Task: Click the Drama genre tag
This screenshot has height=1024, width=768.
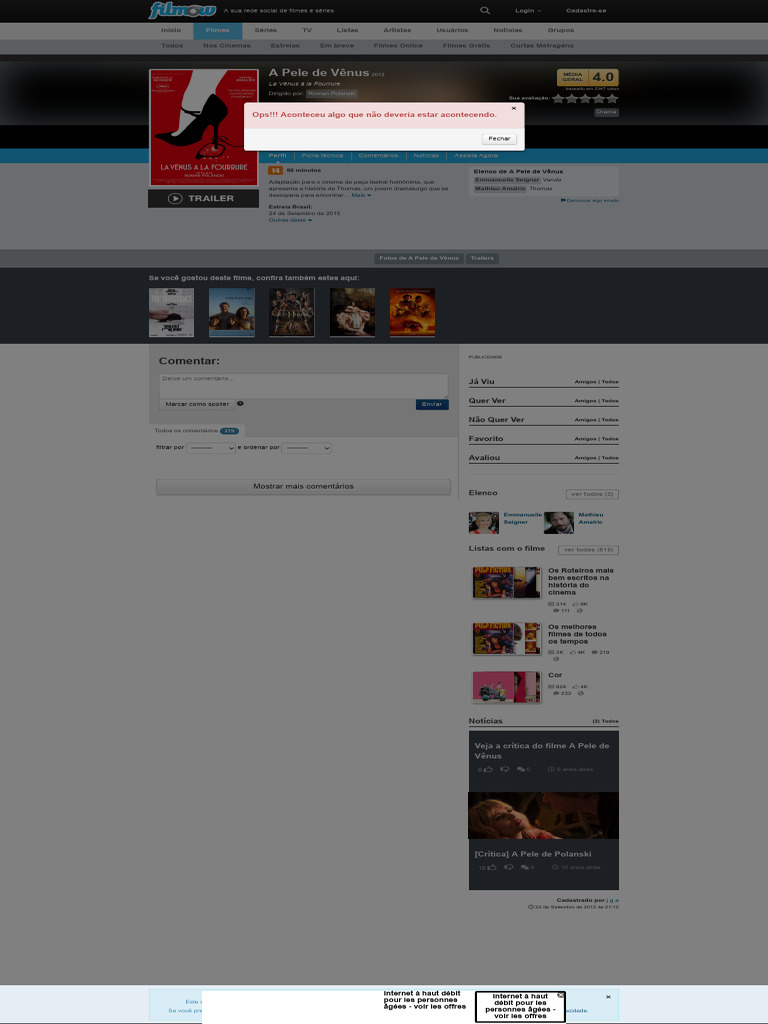Action: (606, 112)
